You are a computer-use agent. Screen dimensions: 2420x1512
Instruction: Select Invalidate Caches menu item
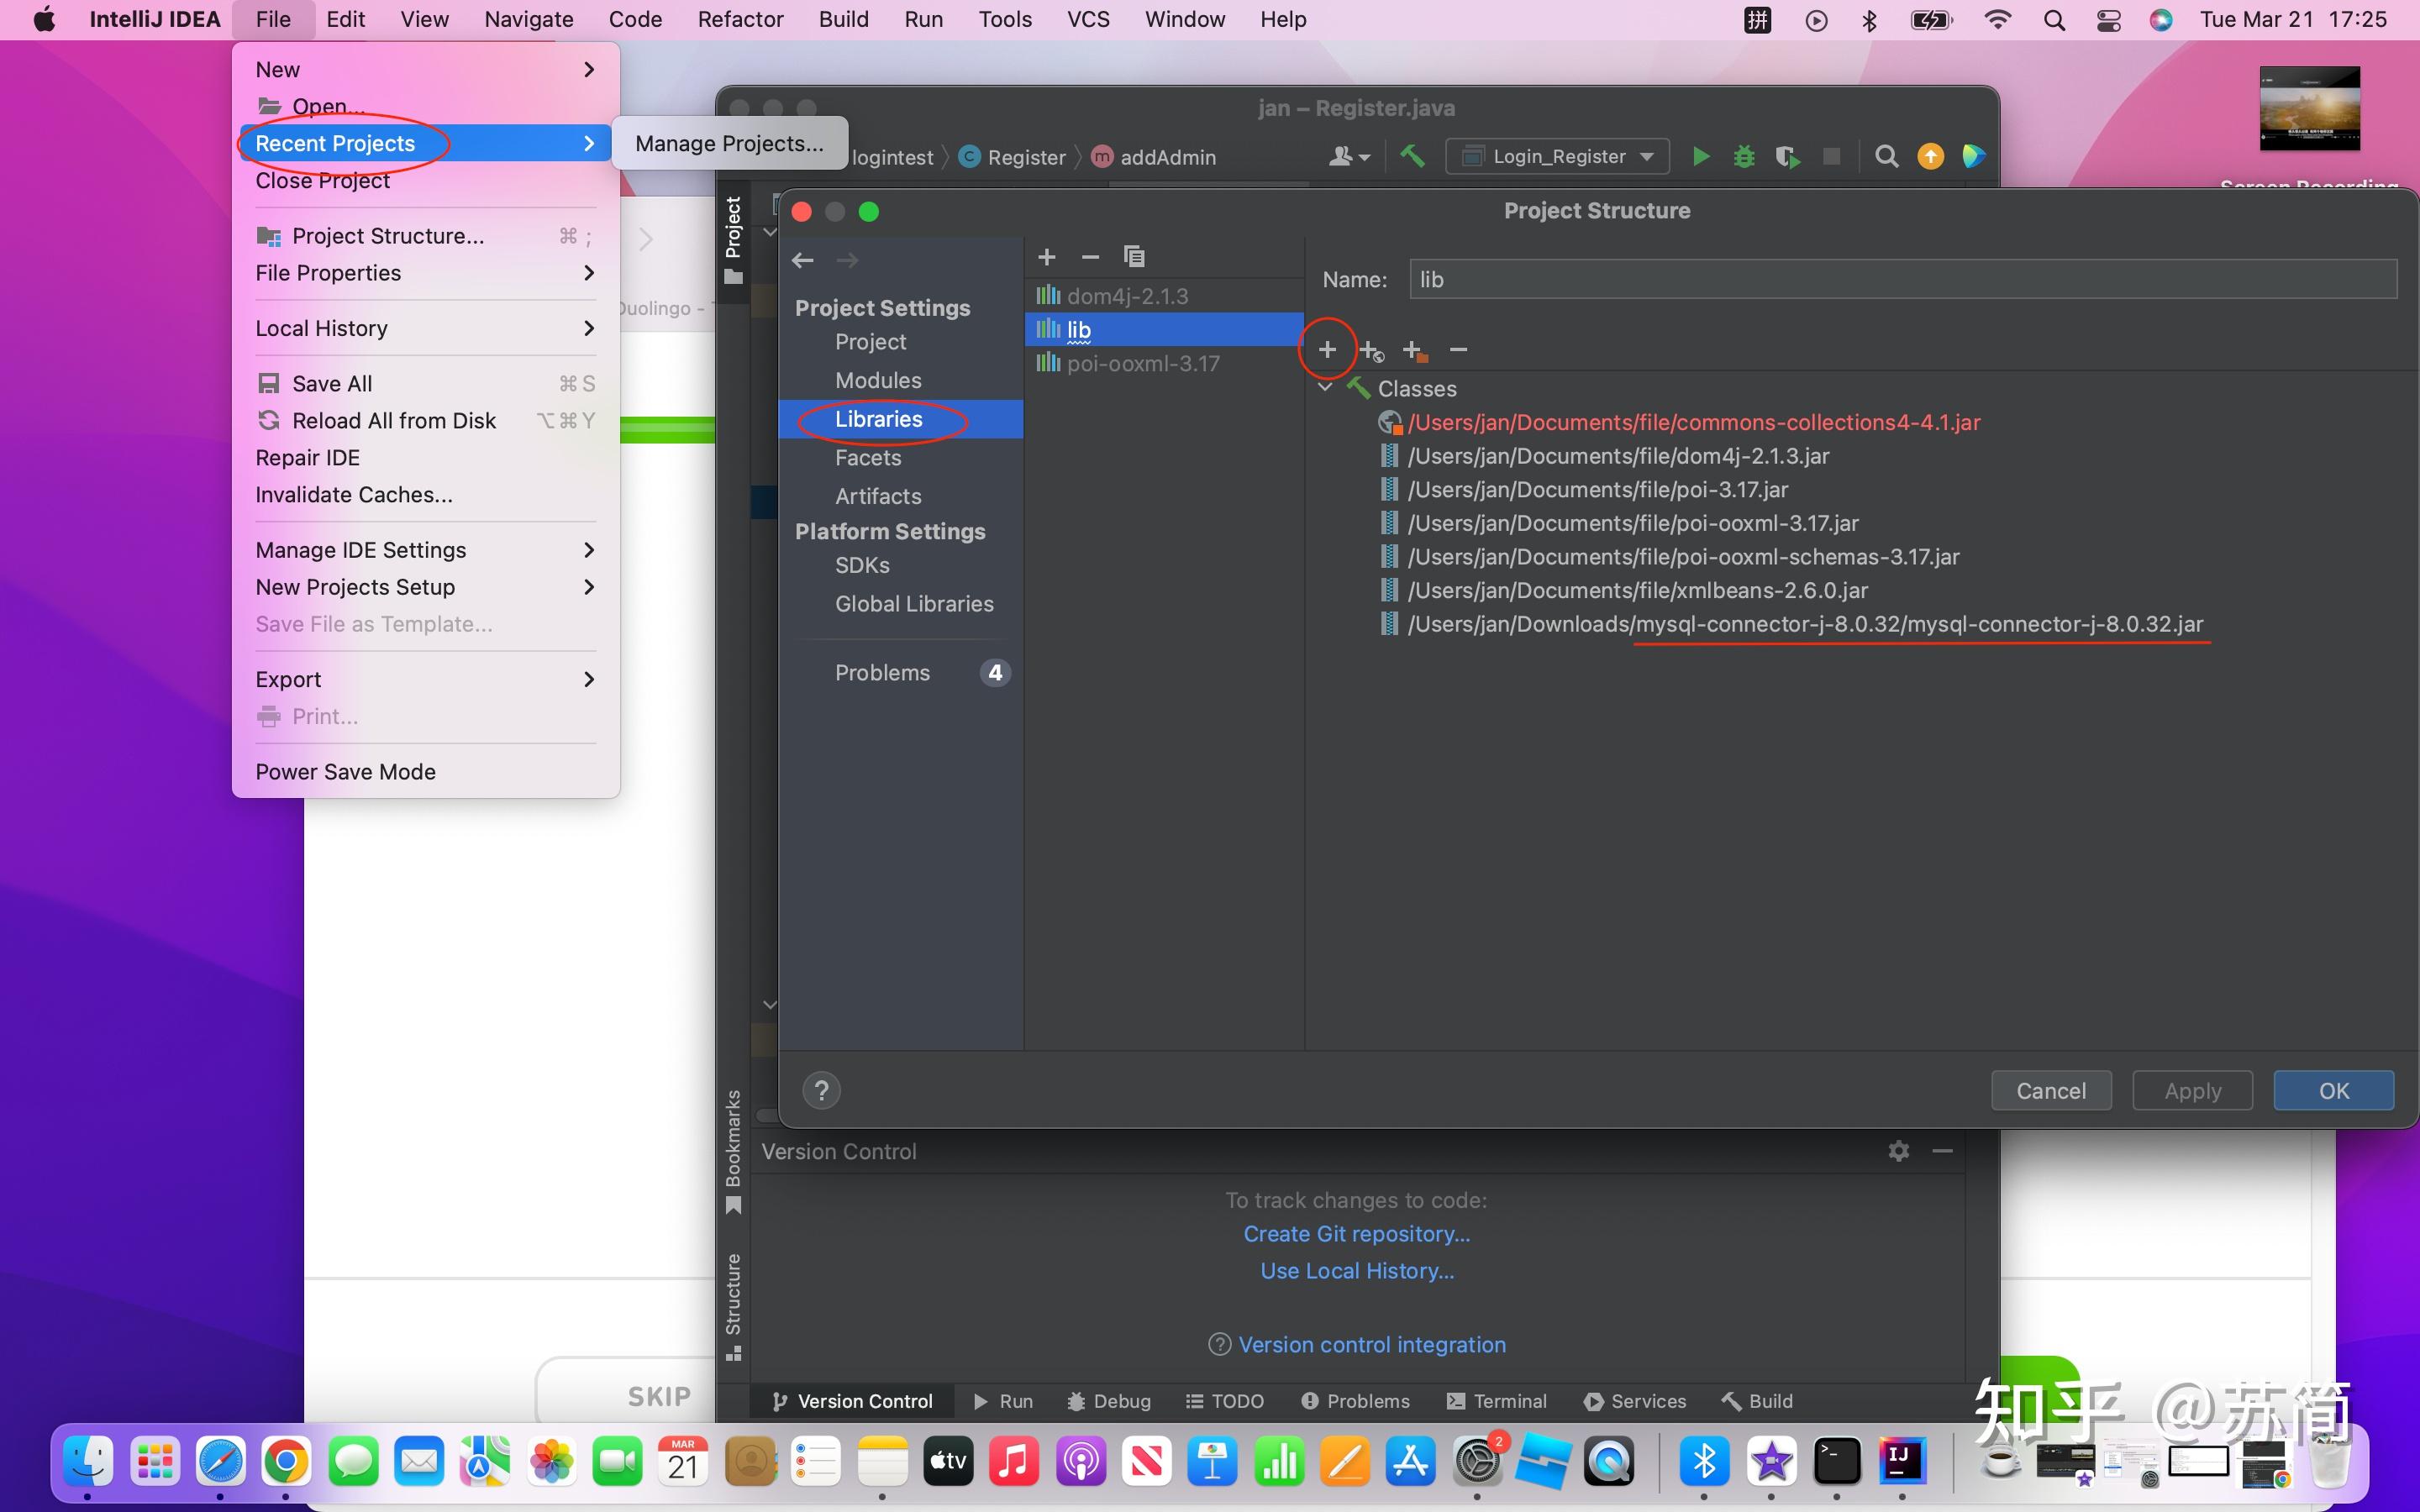click(354, 495)
